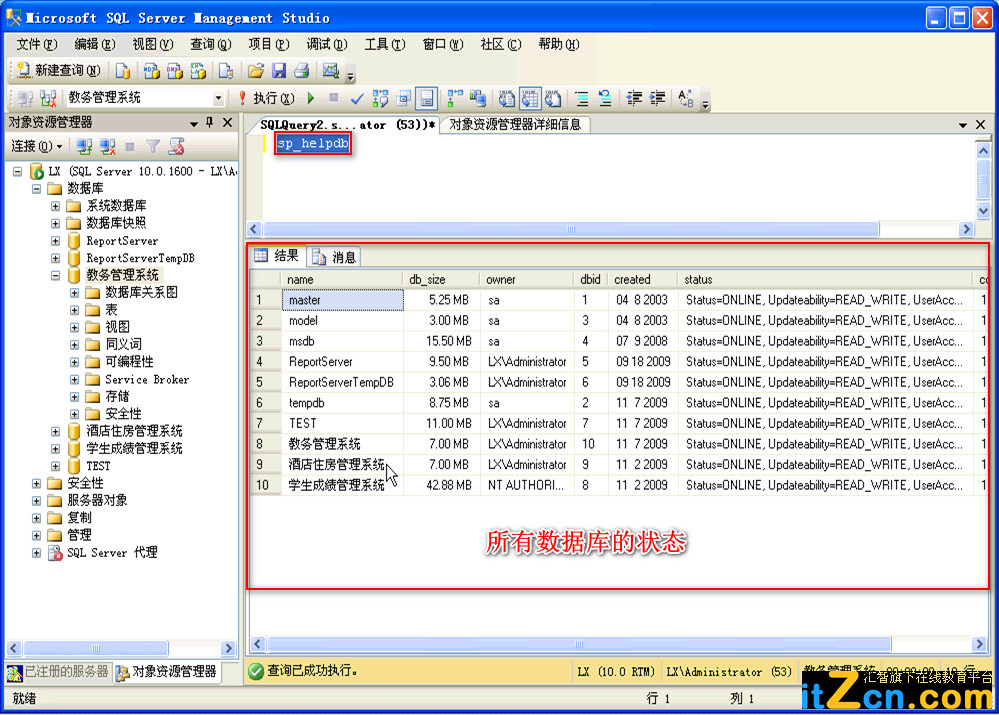Click the owner column header

coord(526,279)
